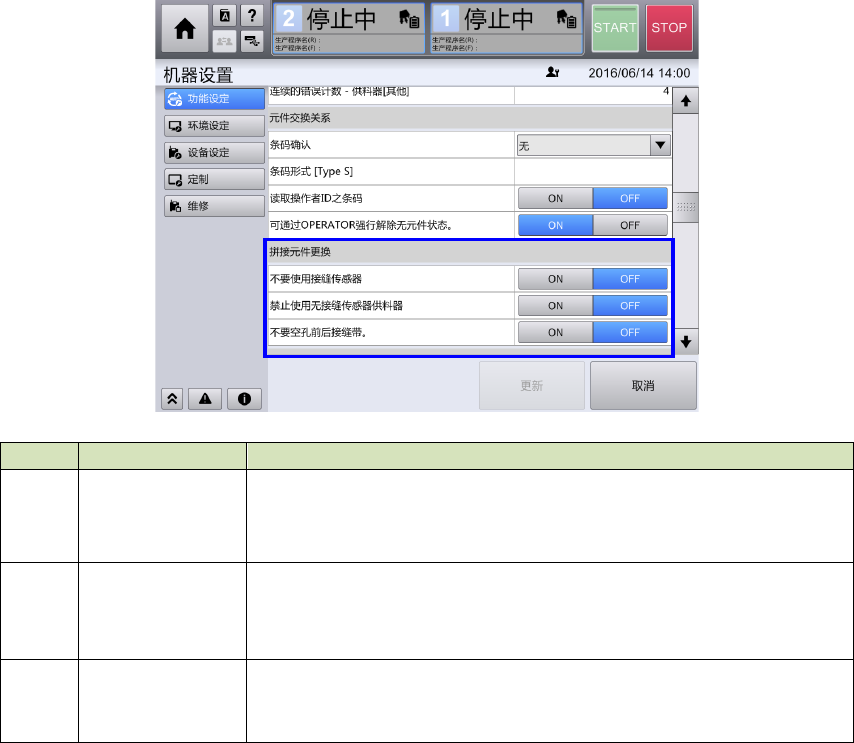Click the 设备设定 icon
Viewport: 854px width, 743px height.
pyautogui.click(x=175, y=153)
